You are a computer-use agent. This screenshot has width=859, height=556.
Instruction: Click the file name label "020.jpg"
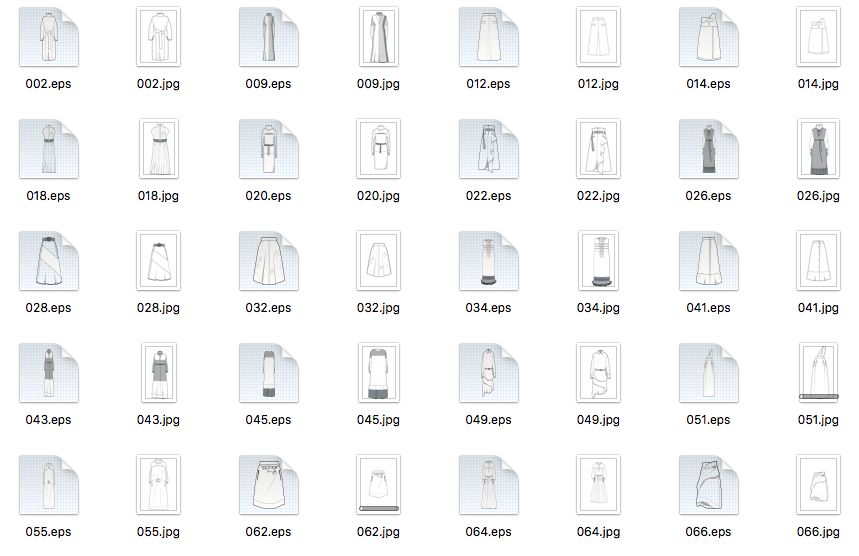click(379, 196)
